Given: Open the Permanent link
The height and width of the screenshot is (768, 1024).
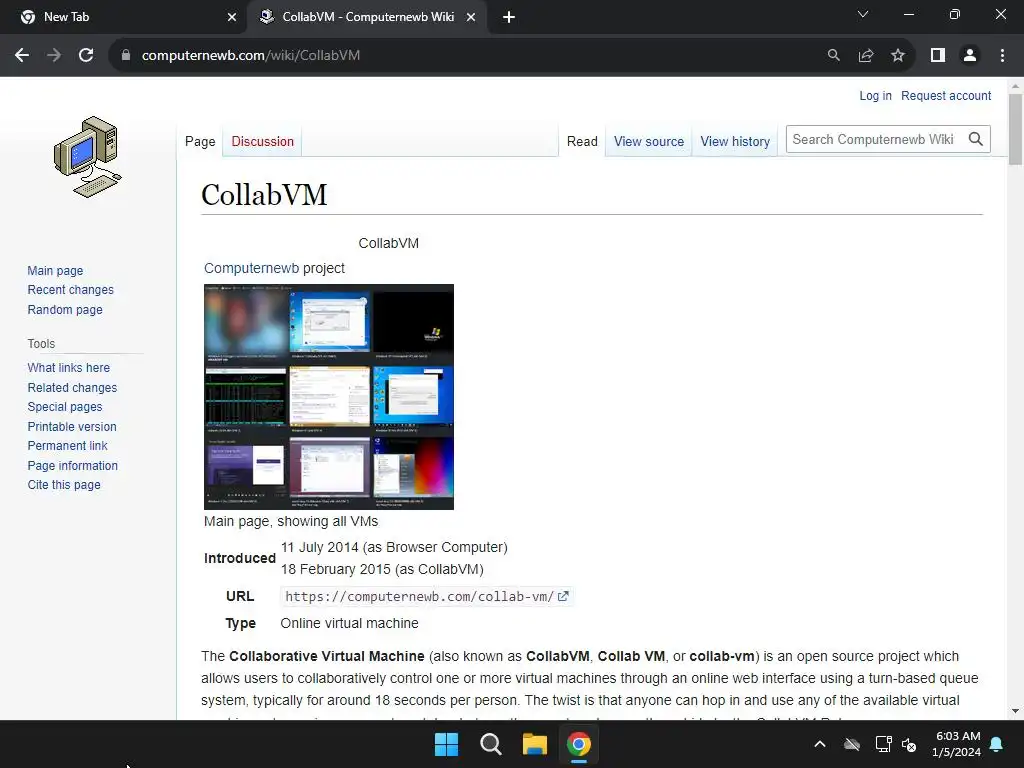Looking at the screenshot, I should (67, 446).
